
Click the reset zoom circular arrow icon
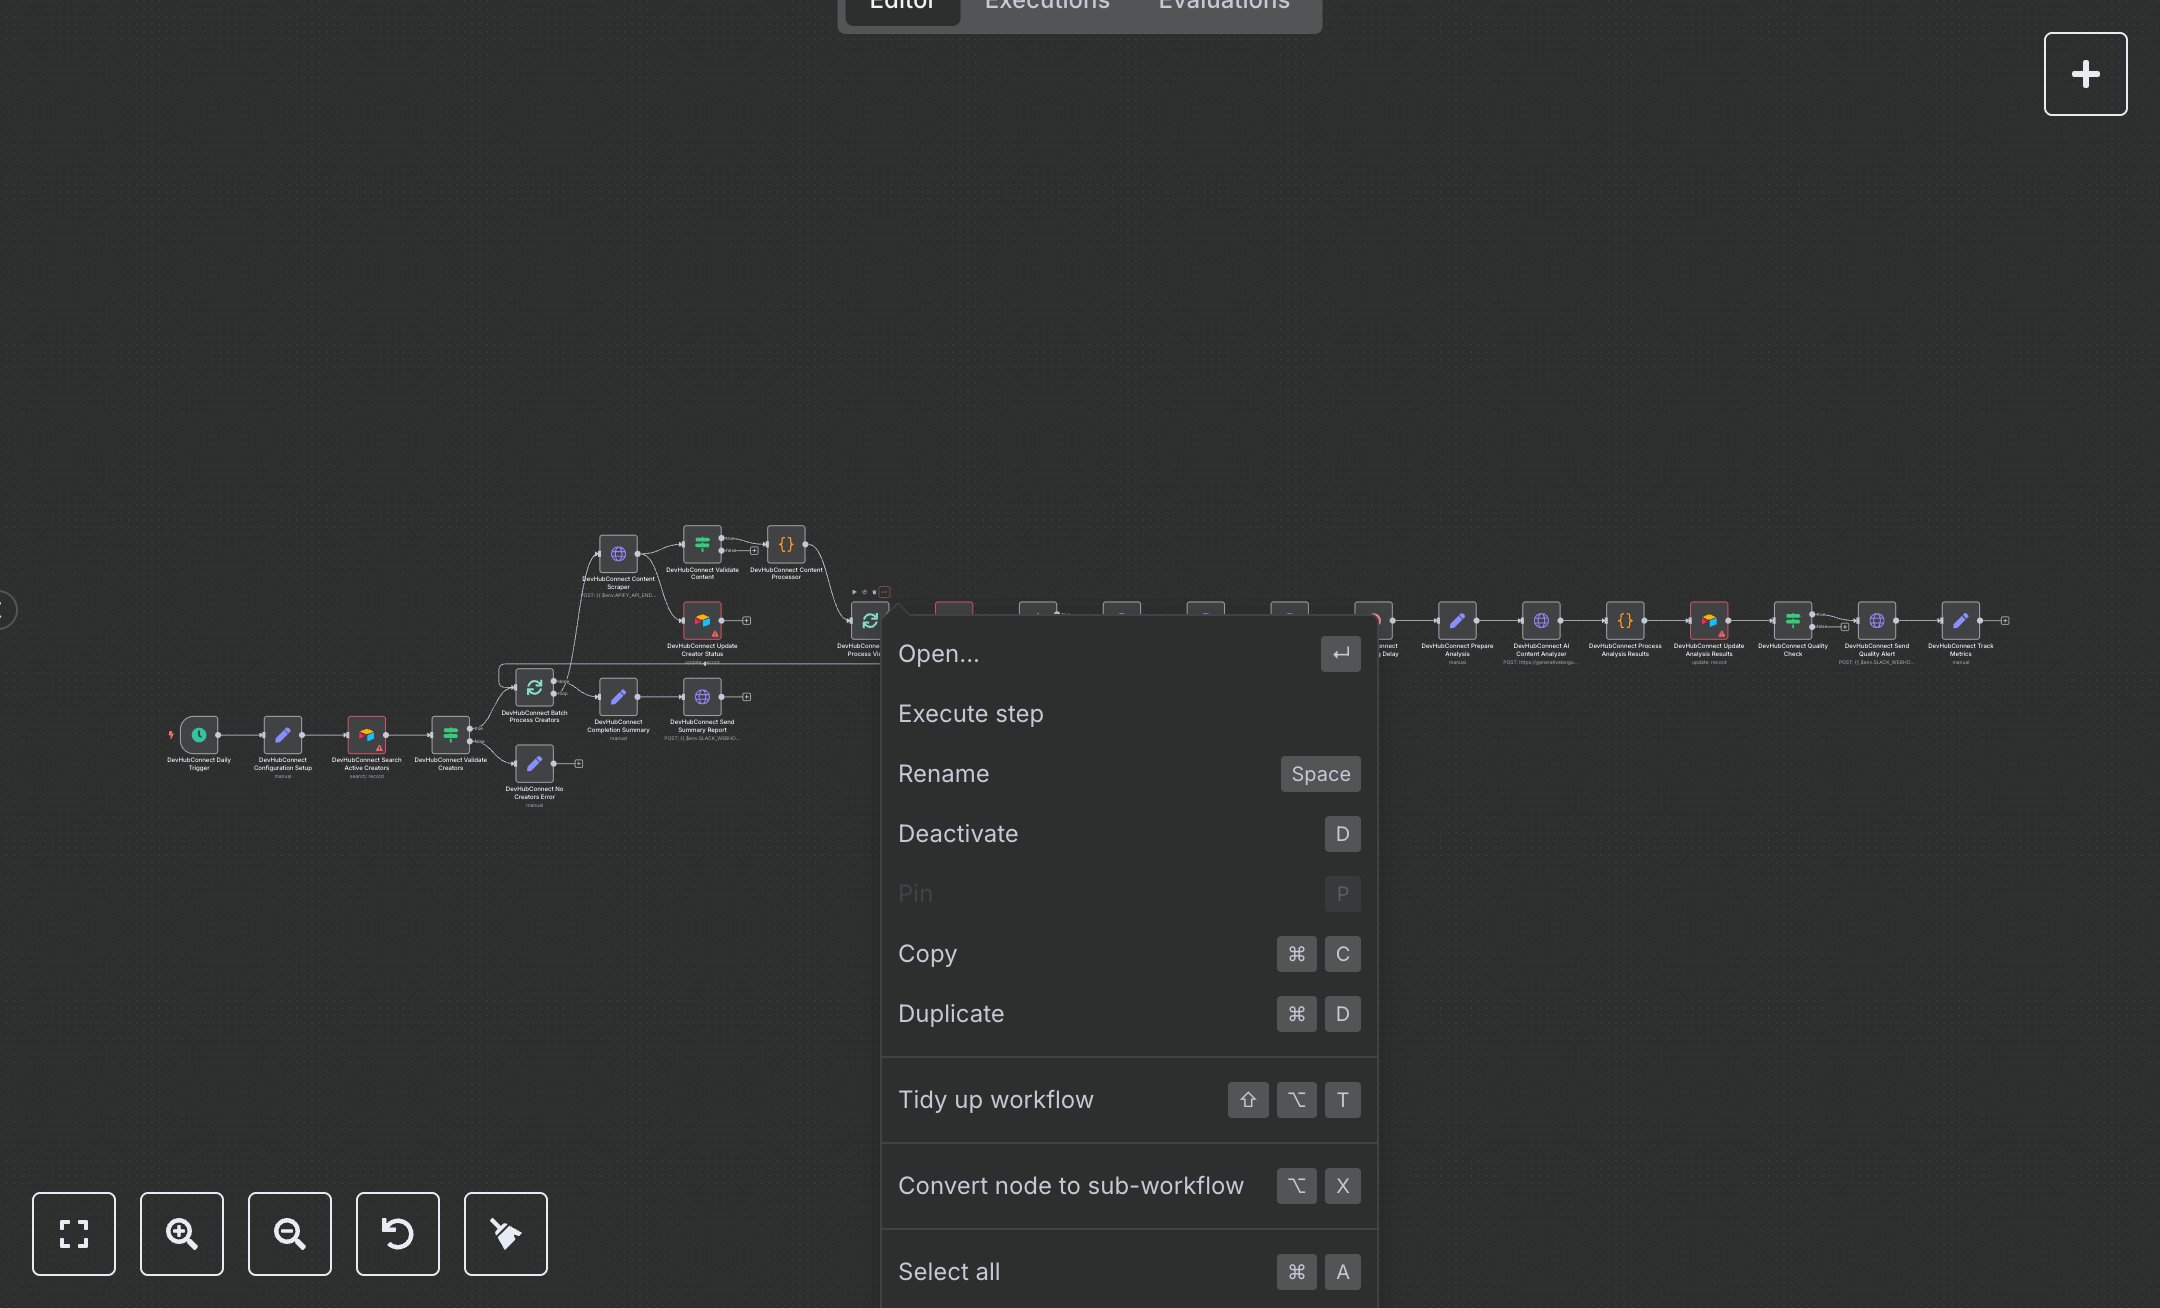pyautogui.click(x=398, y=1234)
